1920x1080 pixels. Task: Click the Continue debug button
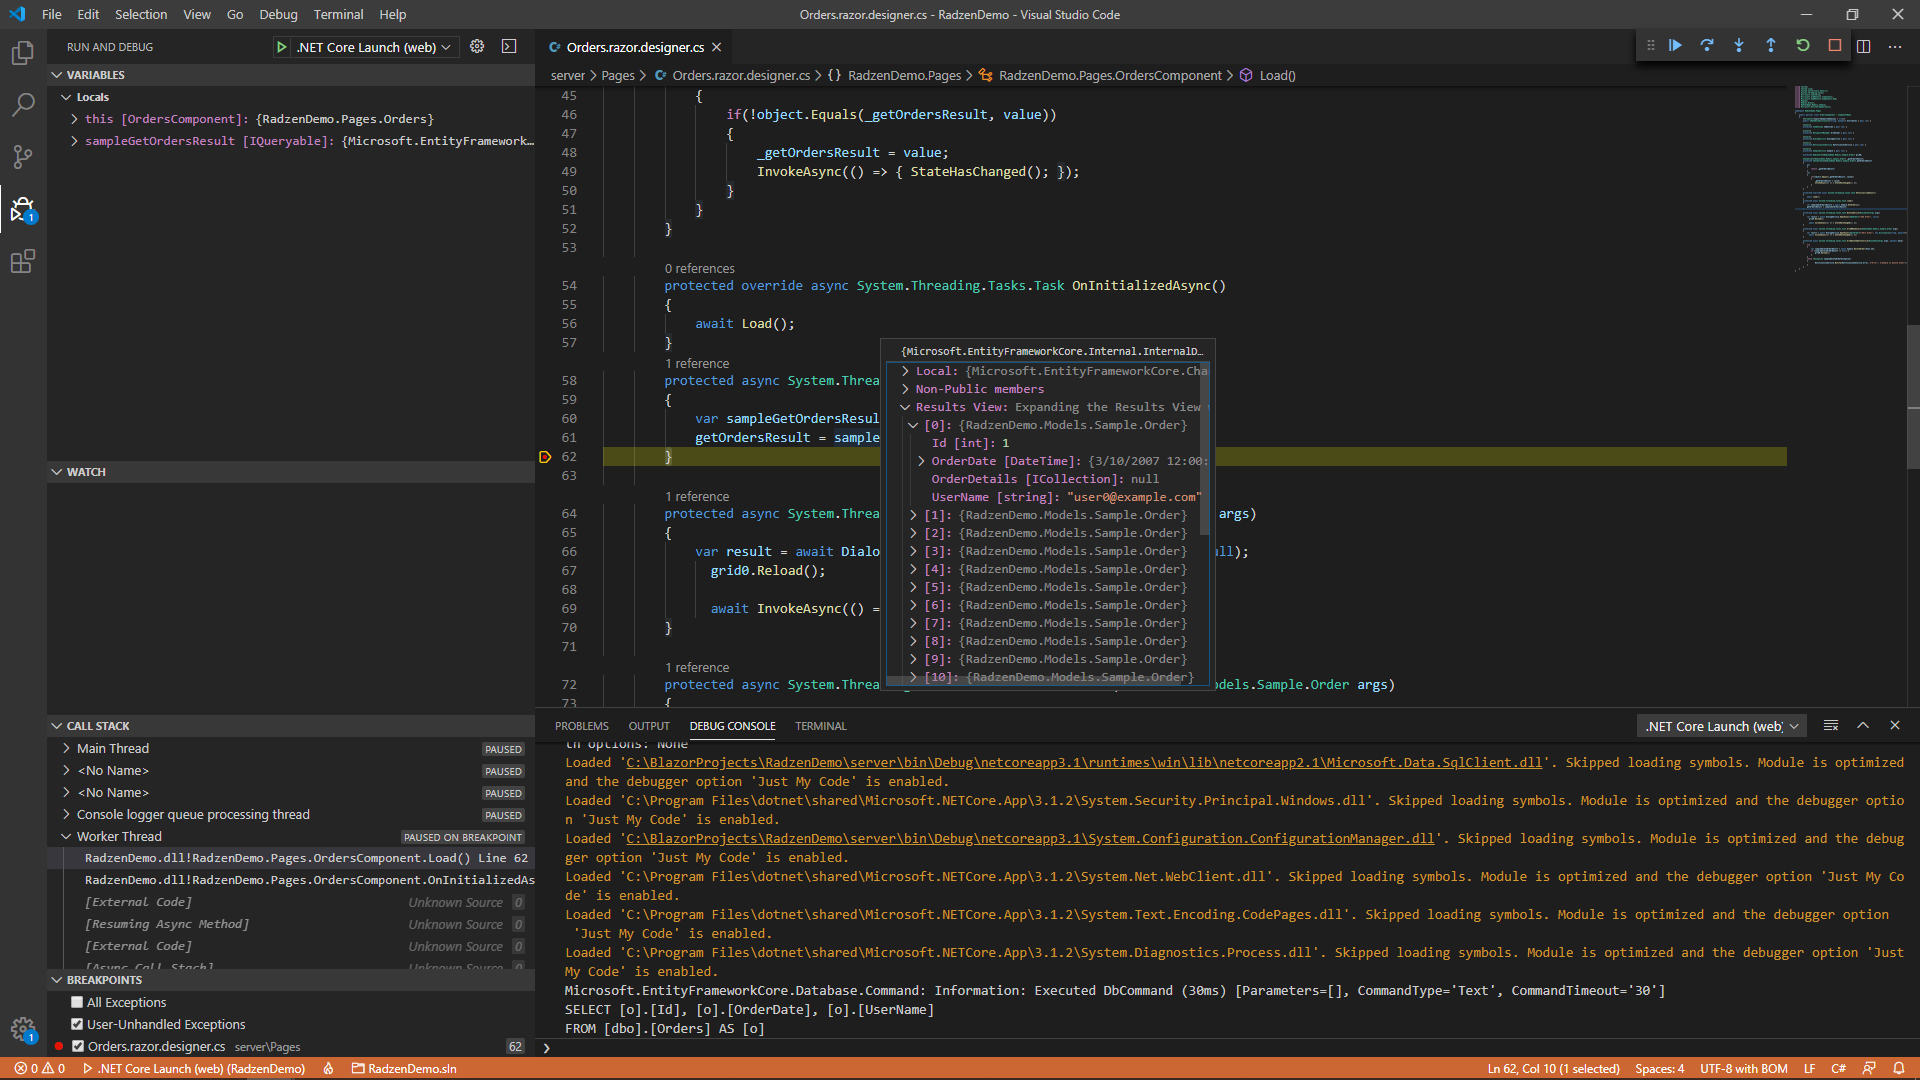pyautogui.click(x=1675, y=46)
